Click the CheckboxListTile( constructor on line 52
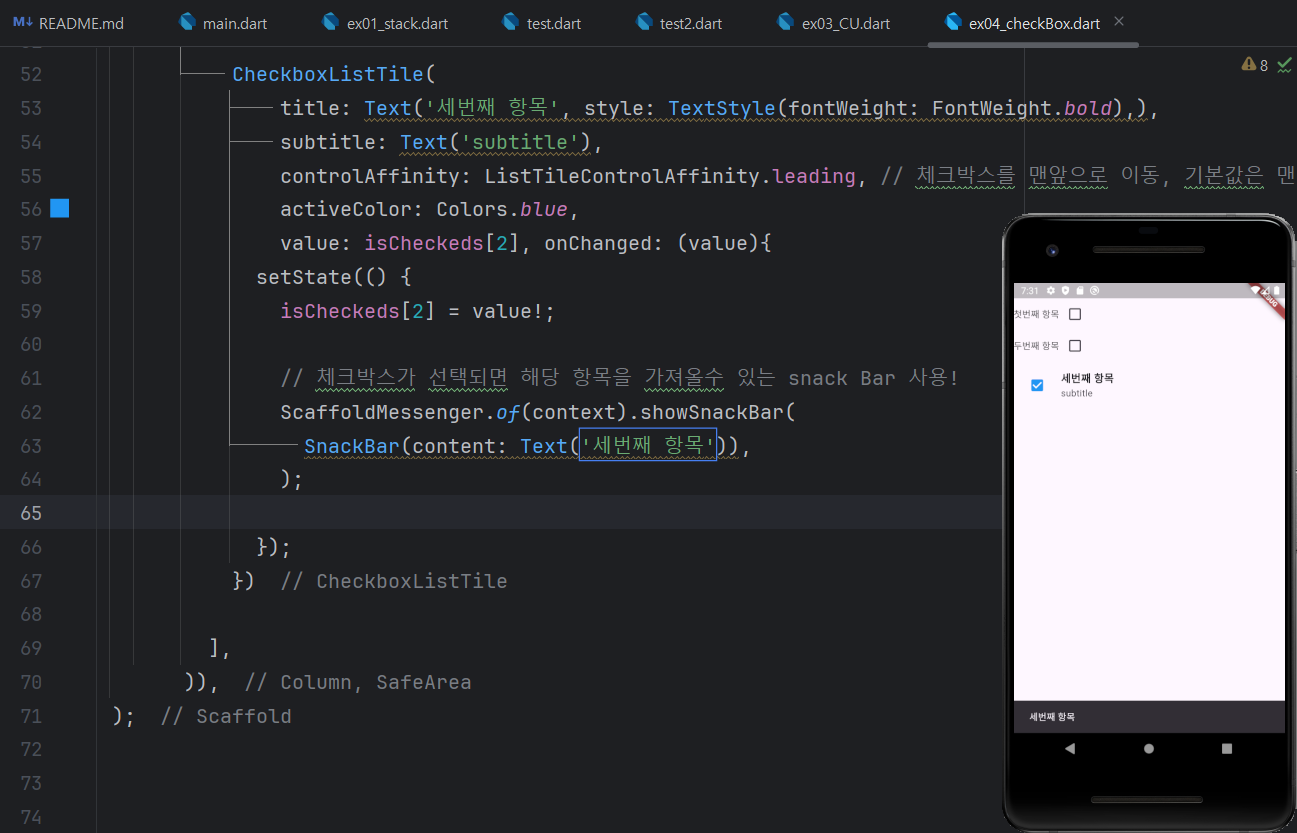Viewport: 1297px width, 833px height. click(334, 74)
